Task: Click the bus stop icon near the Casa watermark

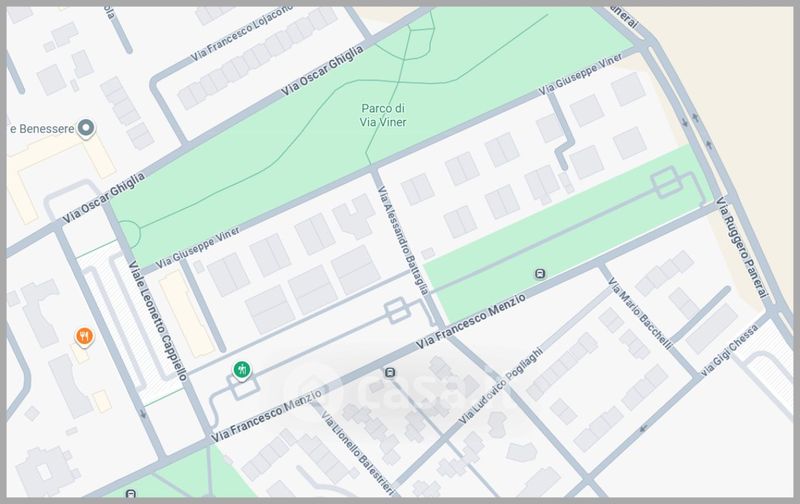Action: click(389, 374)
